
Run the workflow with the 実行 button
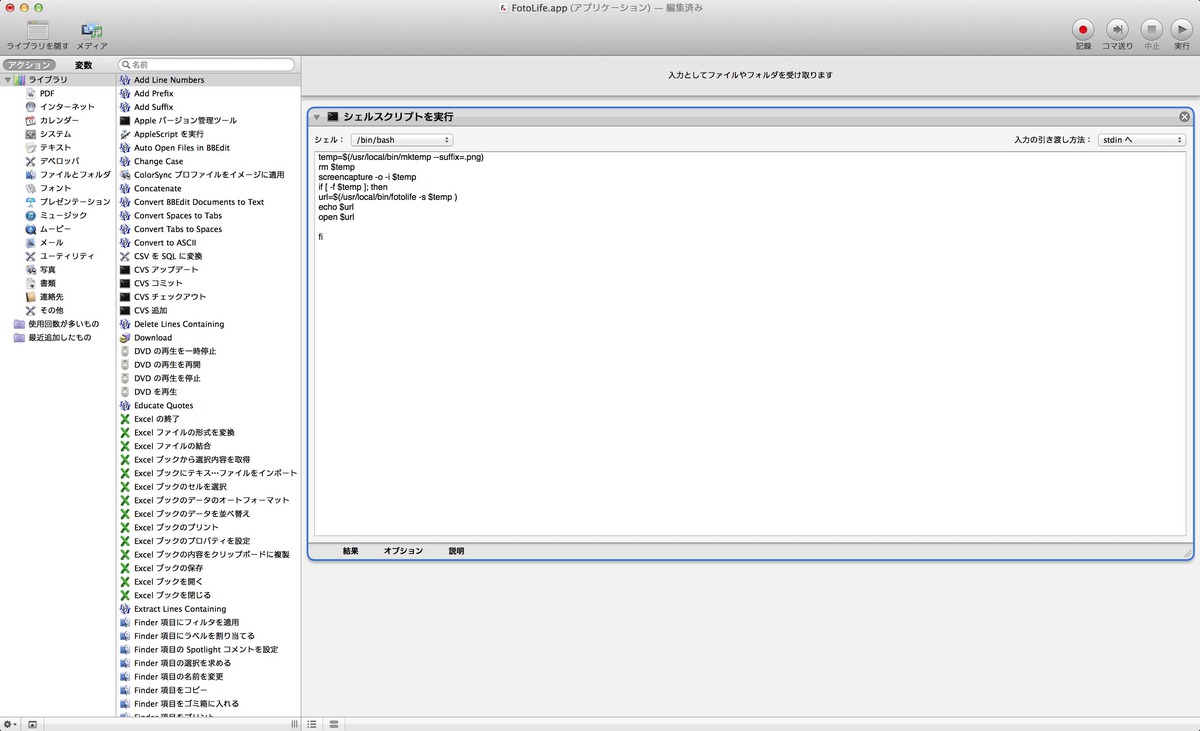(1182, 29)
